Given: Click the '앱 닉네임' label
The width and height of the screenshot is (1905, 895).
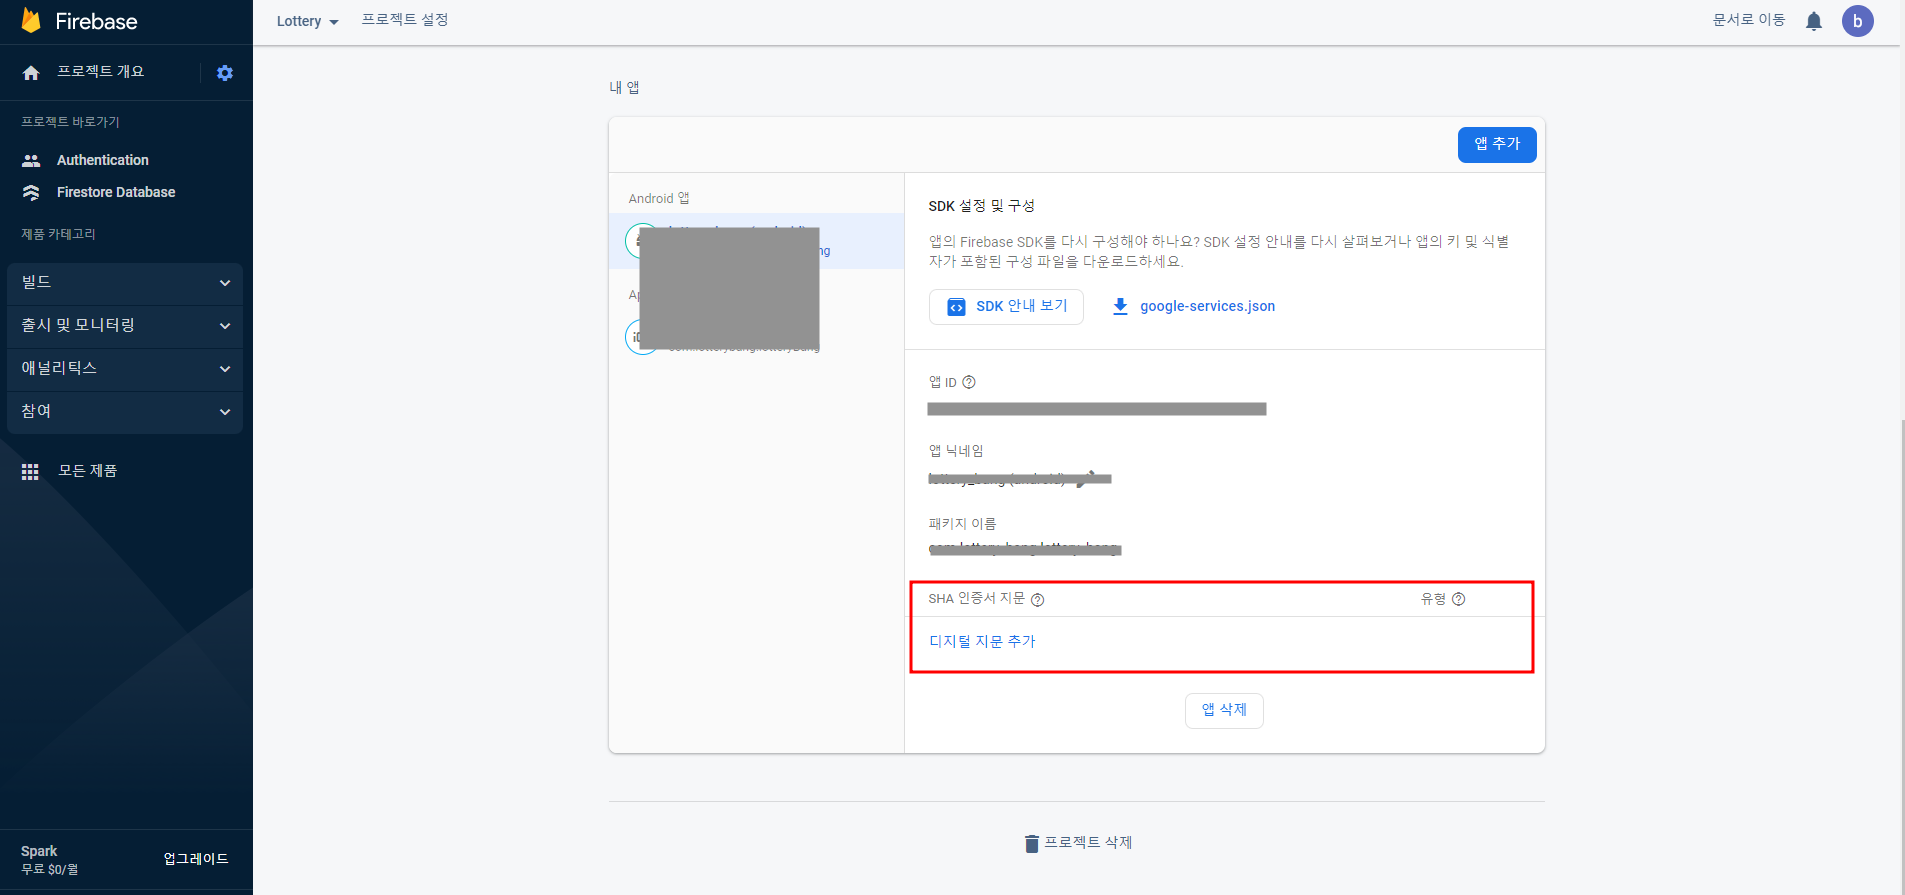Looking at the screenshot, I should [x=956, y=451].
